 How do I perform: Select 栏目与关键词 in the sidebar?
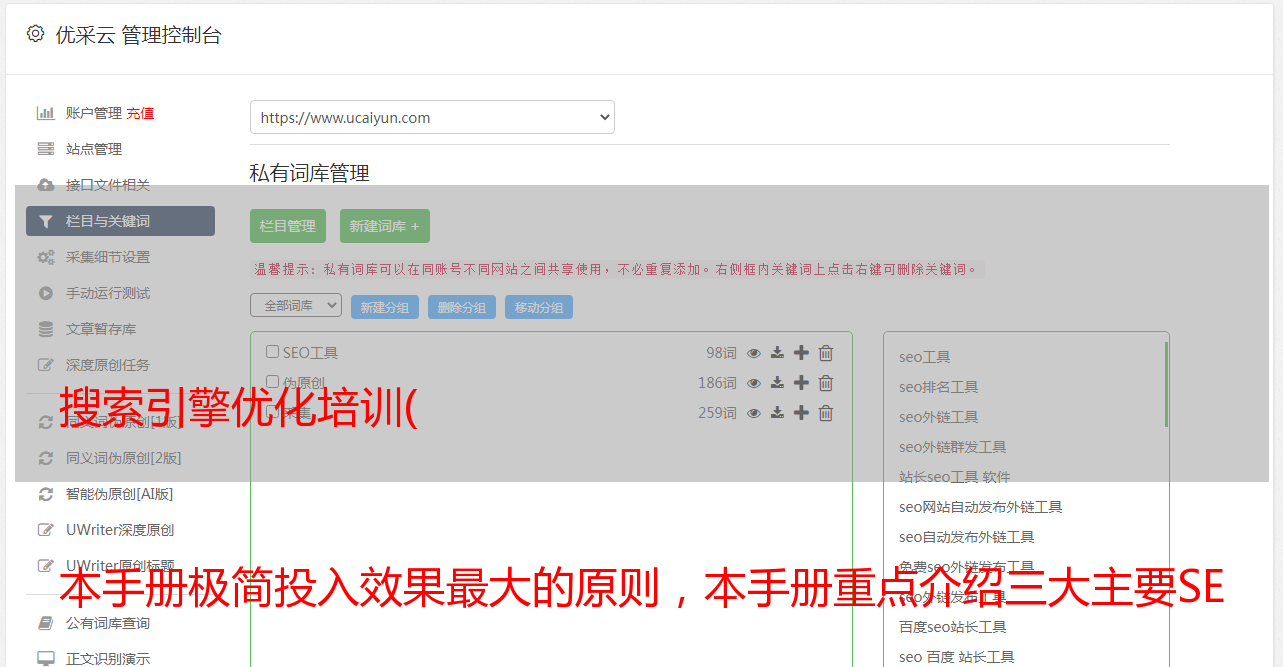(120, 221)
